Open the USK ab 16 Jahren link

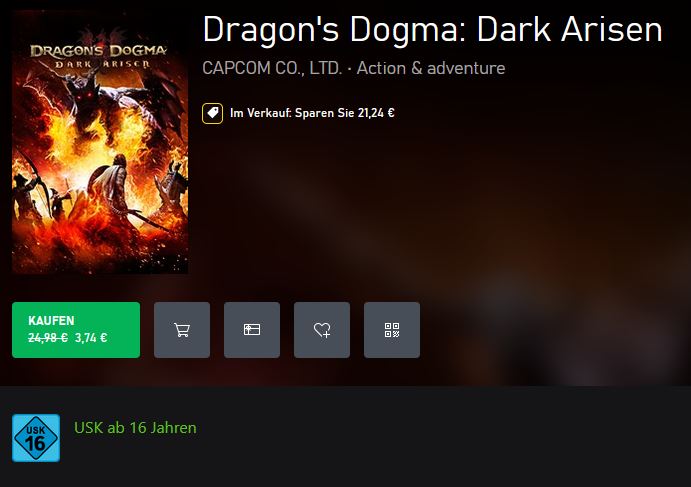pyautogui.click(x=135, y=428)
